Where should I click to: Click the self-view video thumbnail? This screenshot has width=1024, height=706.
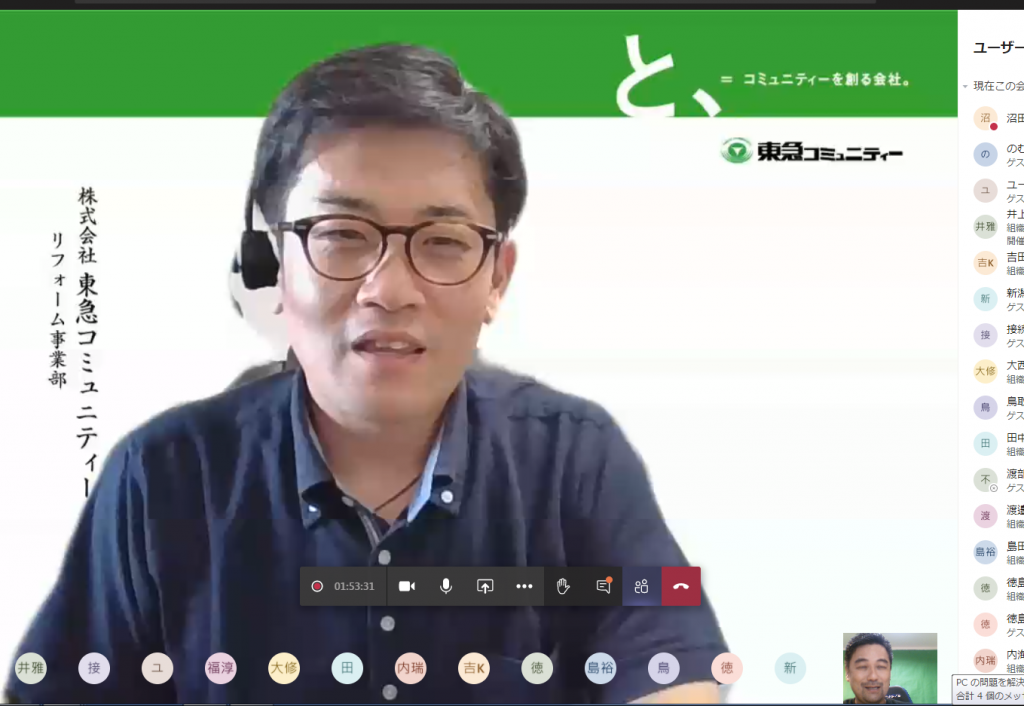[x=889, y=667]
